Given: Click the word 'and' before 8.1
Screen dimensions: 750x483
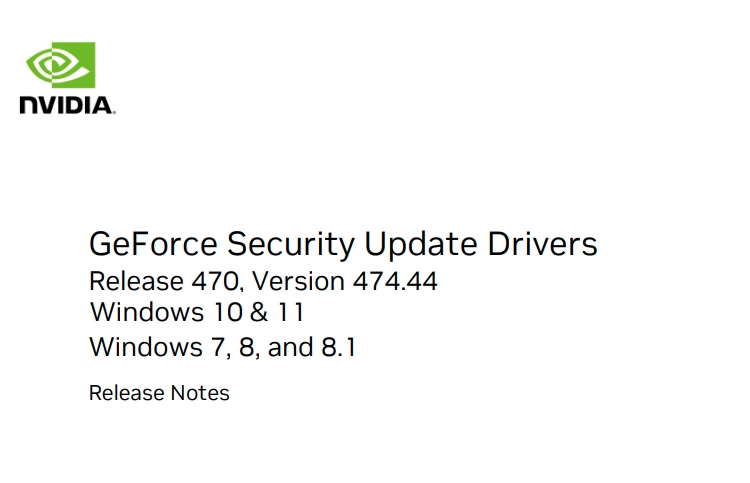Looking at the screenshot, I should [x=290, y=347].
